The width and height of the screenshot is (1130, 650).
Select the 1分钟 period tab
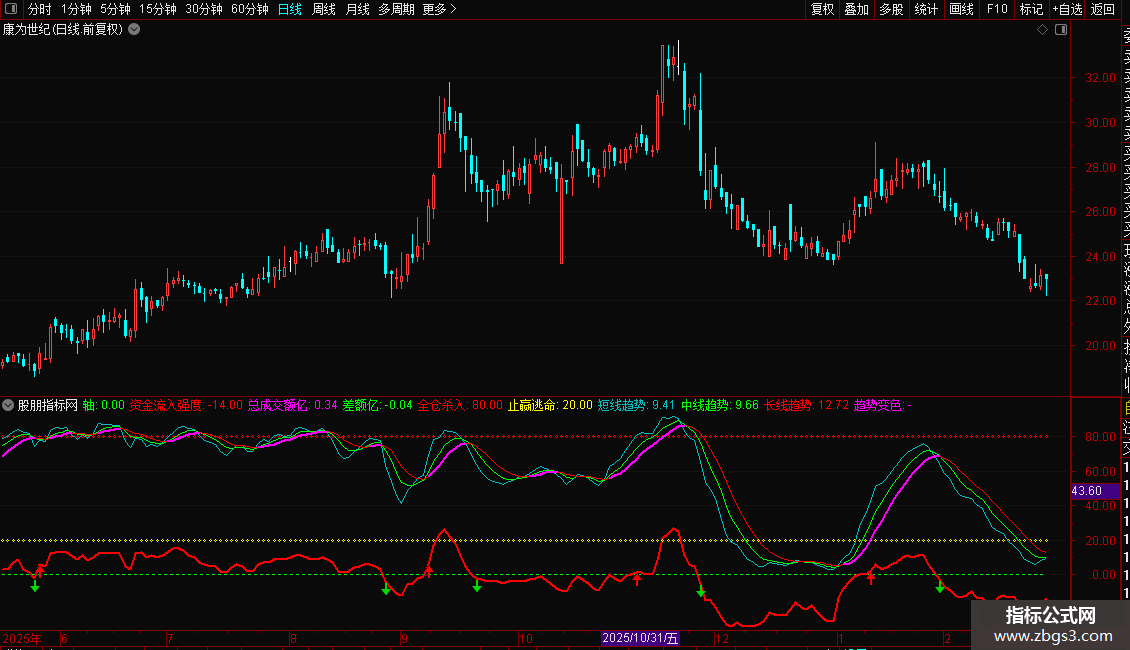76,9
